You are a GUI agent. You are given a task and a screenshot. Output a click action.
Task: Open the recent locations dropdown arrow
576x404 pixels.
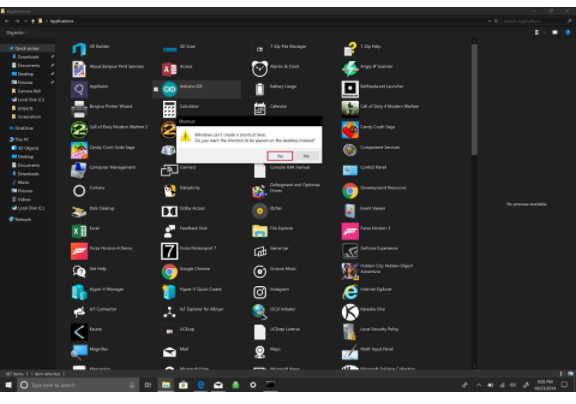26,21
